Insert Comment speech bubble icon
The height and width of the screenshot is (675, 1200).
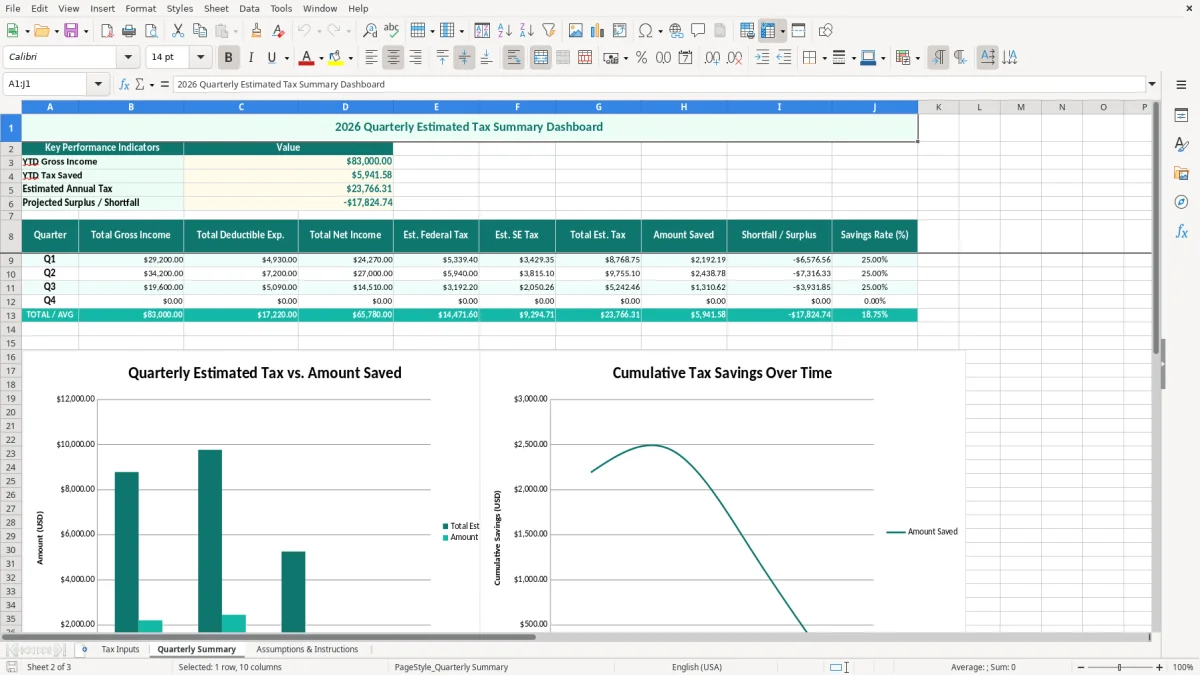pyautogui.click(x=698, y=31)
